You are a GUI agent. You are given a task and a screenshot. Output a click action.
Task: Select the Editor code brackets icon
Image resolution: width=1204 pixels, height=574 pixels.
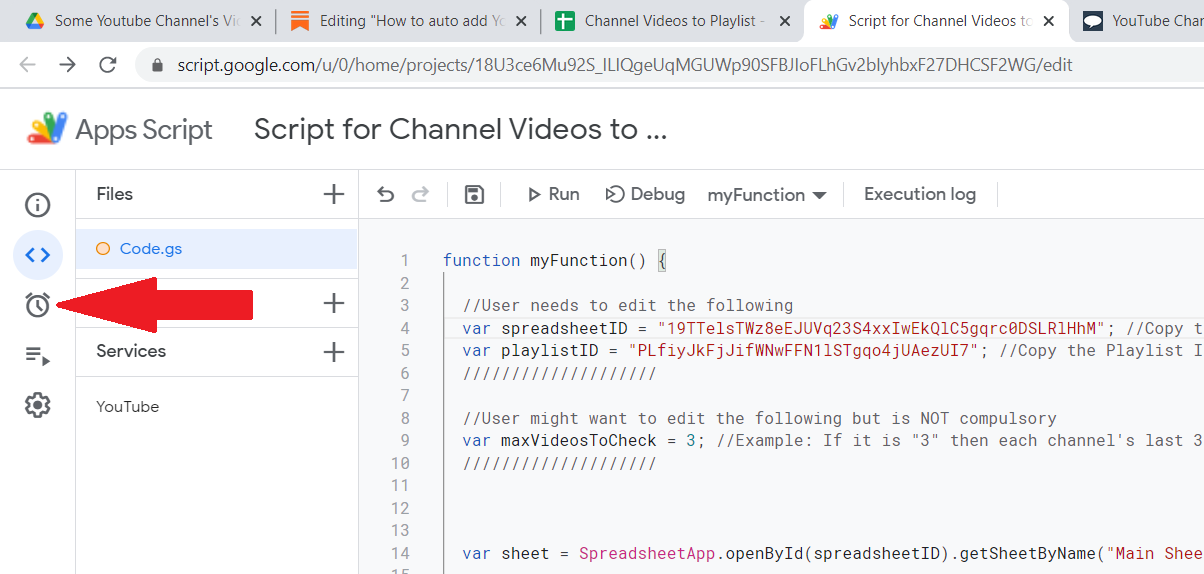(38, 255)
